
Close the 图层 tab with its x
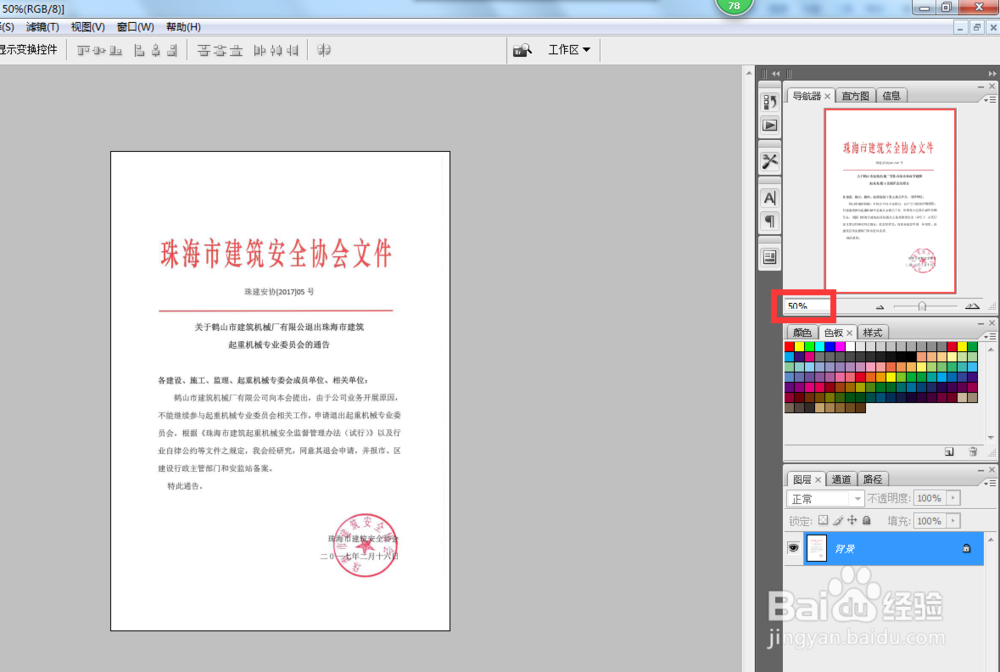[x=818, y=479]
